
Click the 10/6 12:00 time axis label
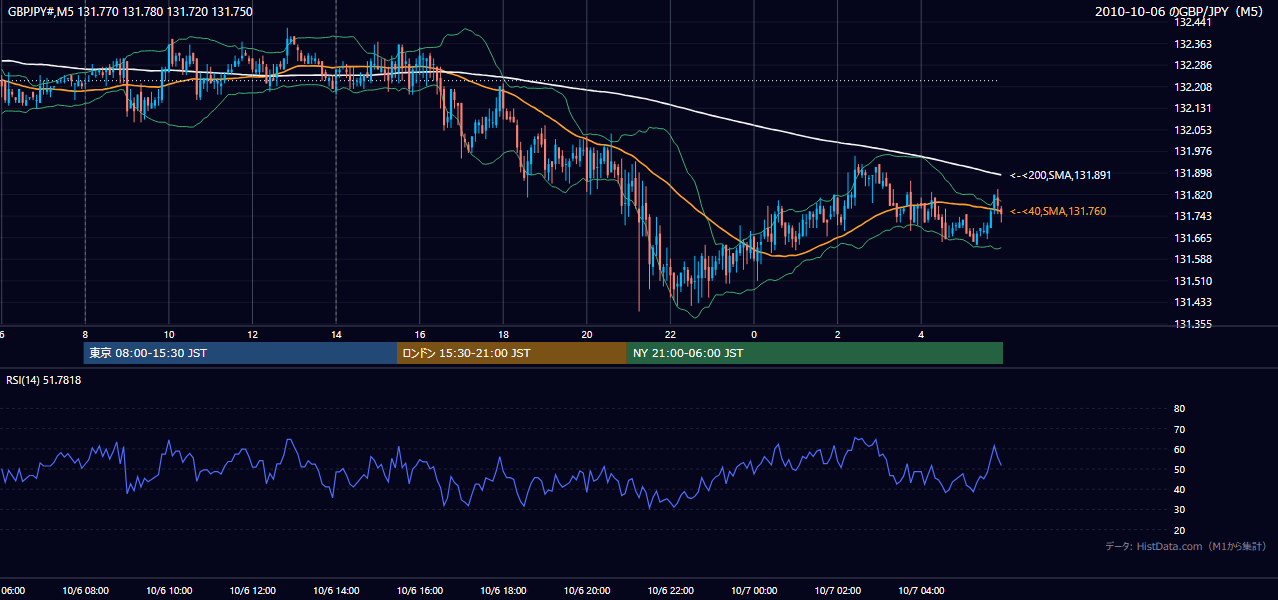tap(252, 591)
